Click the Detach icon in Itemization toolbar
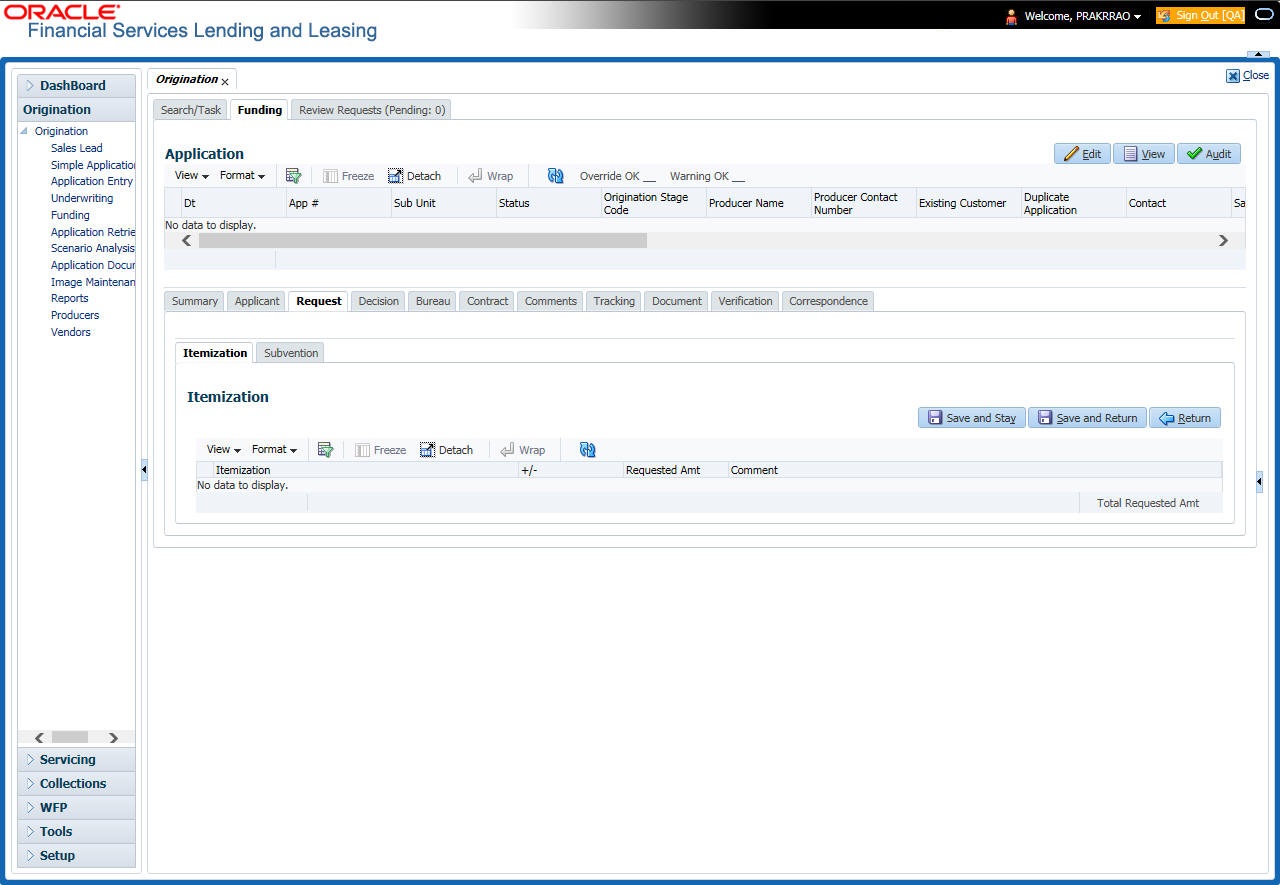The image size is (1280, 885). (427, 450)
